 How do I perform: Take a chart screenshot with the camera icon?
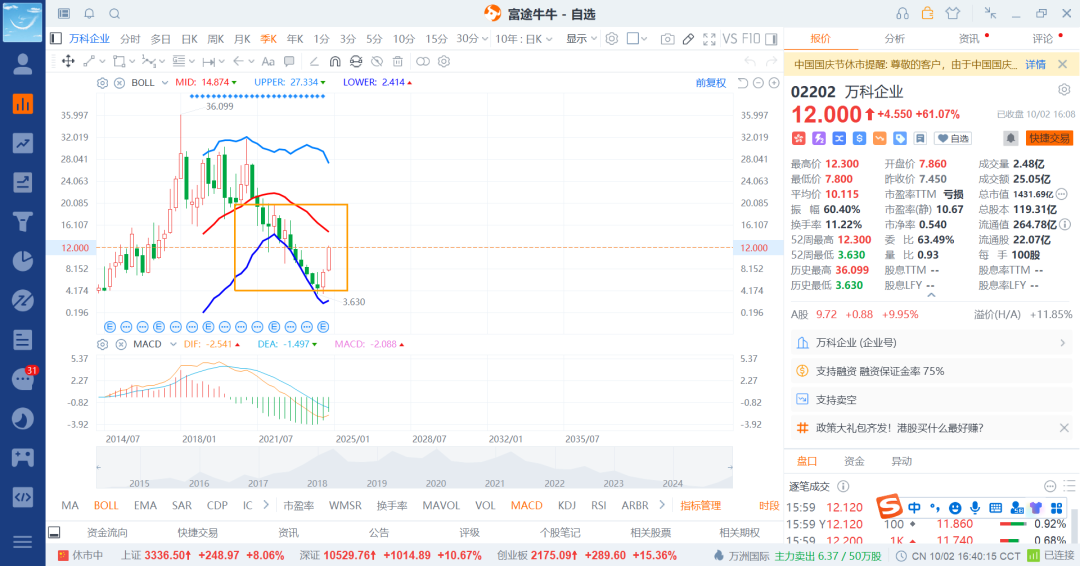coord(667,39)
